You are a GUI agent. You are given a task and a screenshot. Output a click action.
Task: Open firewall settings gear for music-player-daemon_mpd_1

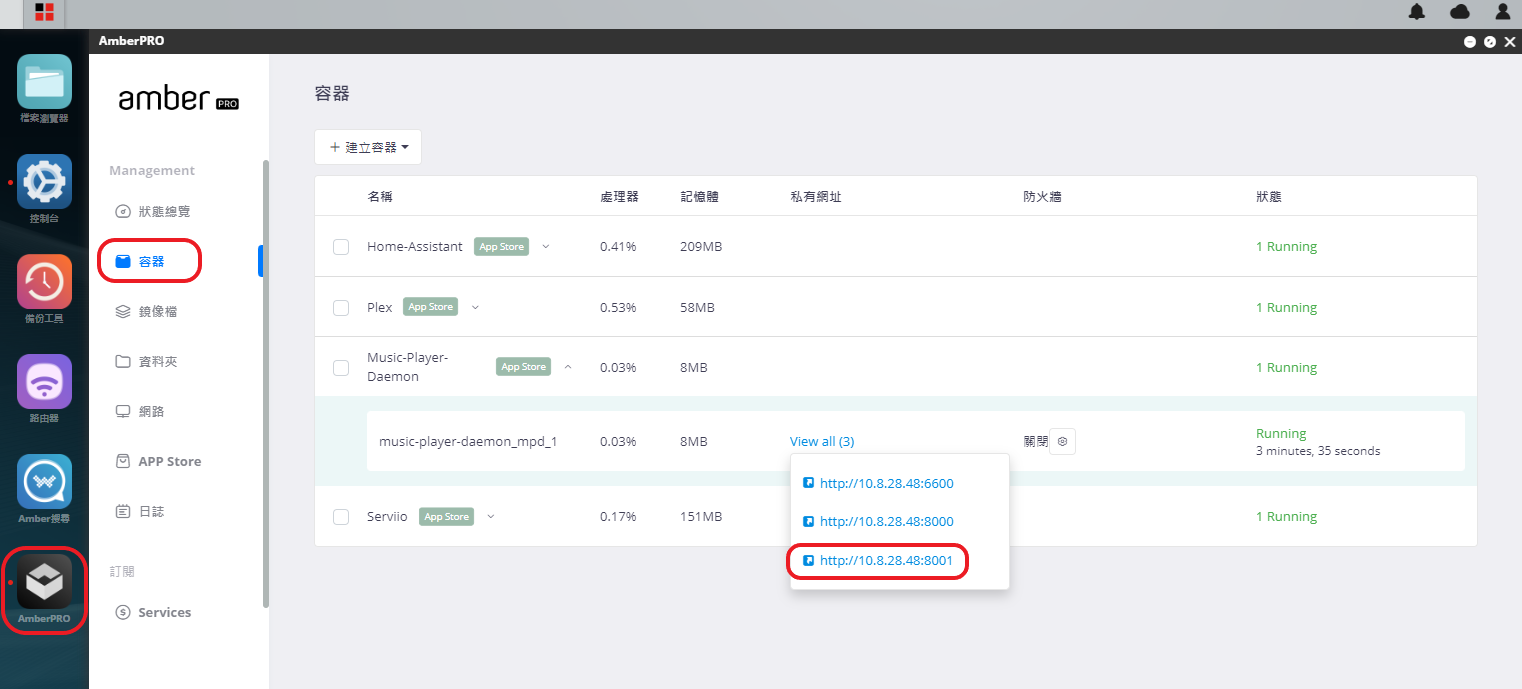point(1062,441)
